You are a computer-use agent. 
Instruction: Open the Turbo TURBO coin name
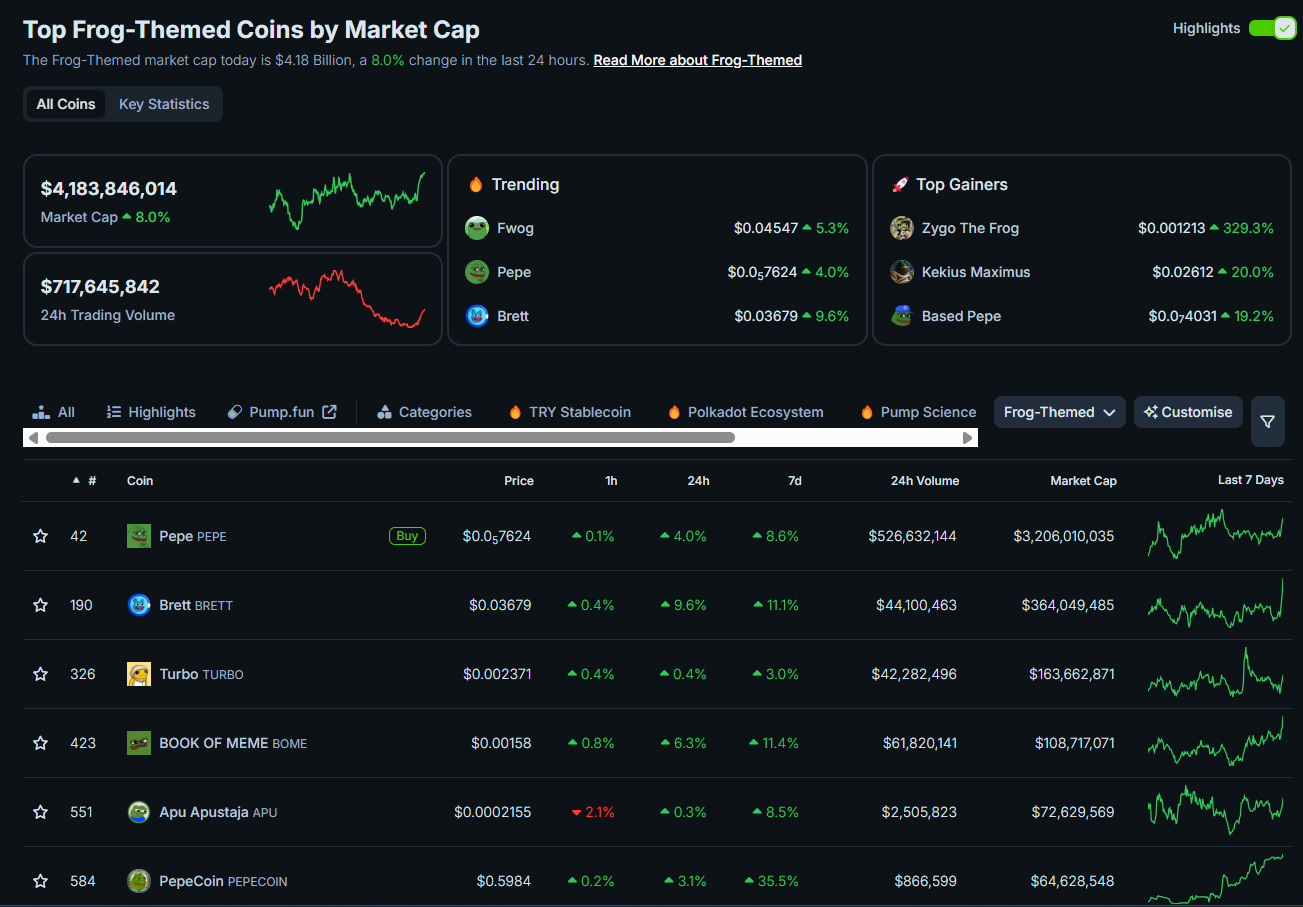(x=201, y=674)
